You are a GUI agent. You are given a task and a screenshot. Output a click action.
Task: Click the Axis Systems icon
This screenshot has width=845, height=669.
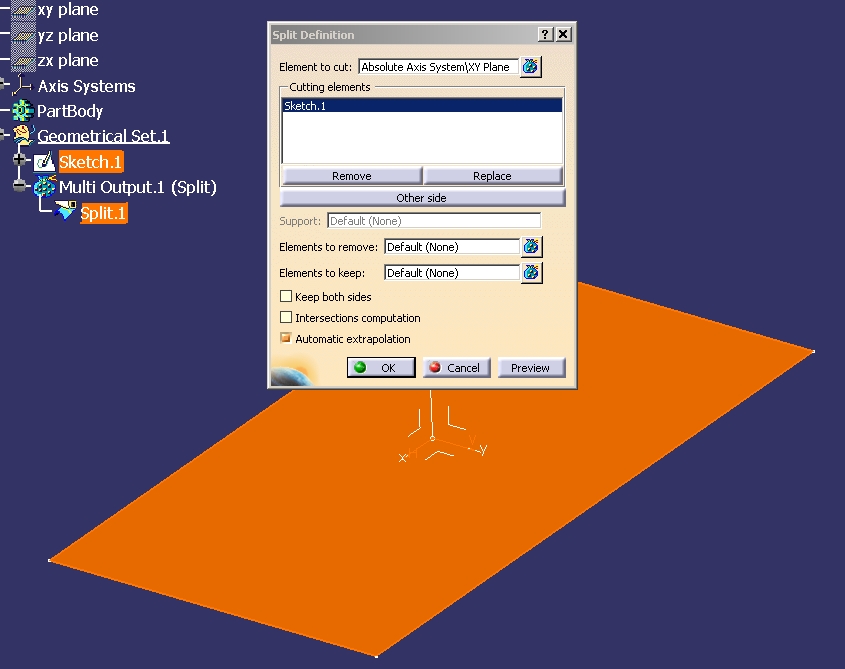22,86
